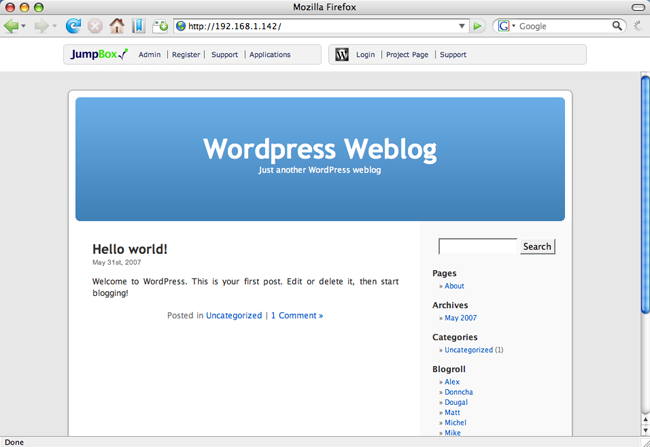The width and height of the screenshot is (650, 447).
Task: Click the toolbar toggle pill in the title bar
Action: (638, 7)
